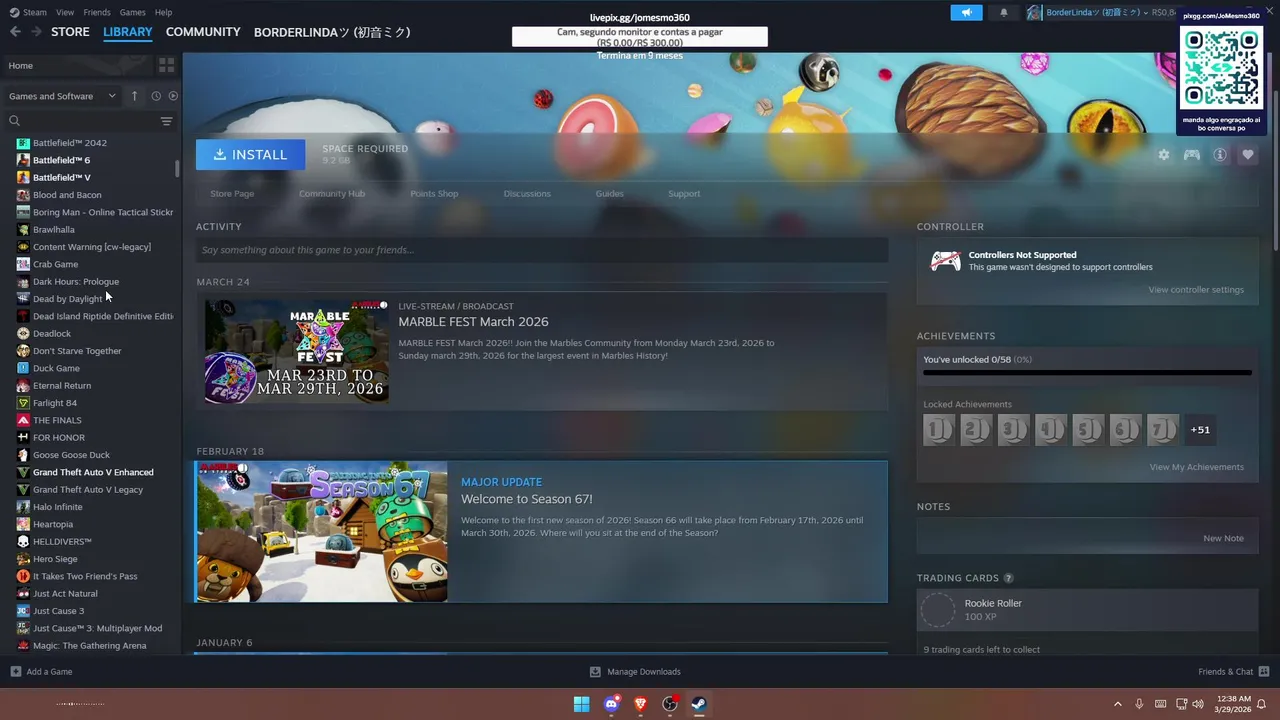The image size is (1280, 720).
Task: Select HELLDIVERS in game list
Action: (x=62, y=542)
